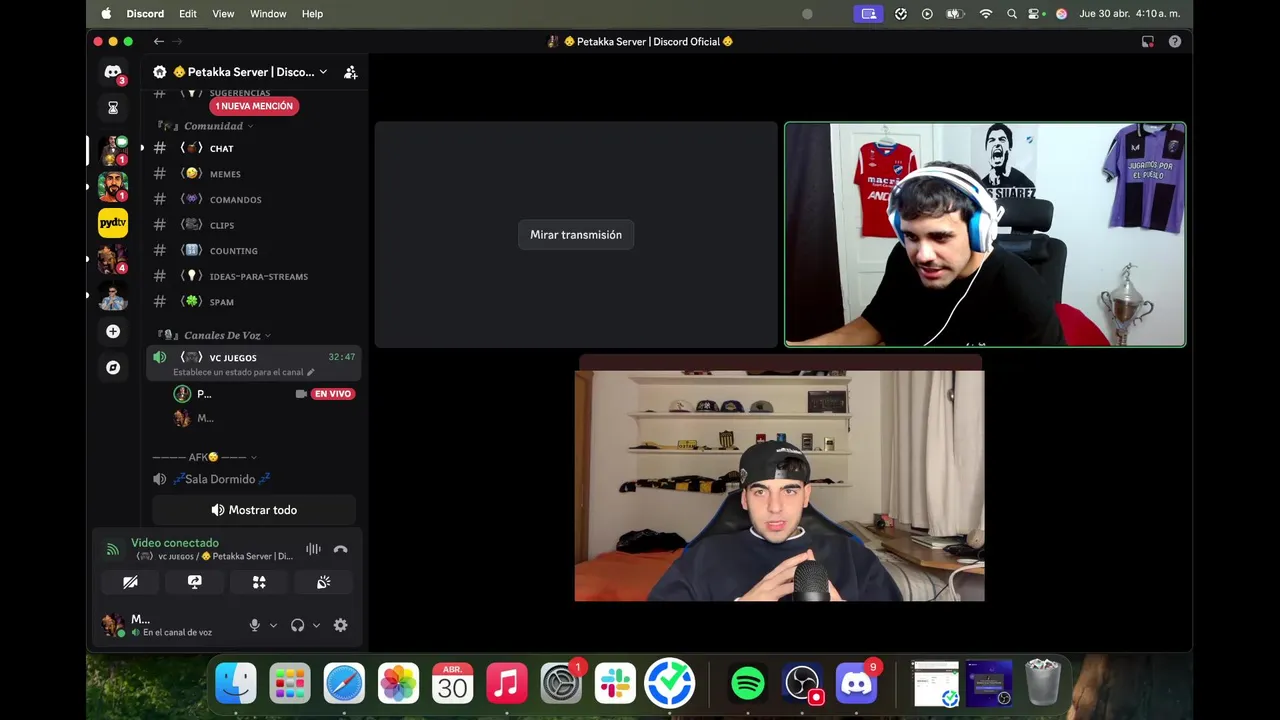1280x720 pixels.
Task: Collapse the Comunidad category
Action: tap(205, 126)
